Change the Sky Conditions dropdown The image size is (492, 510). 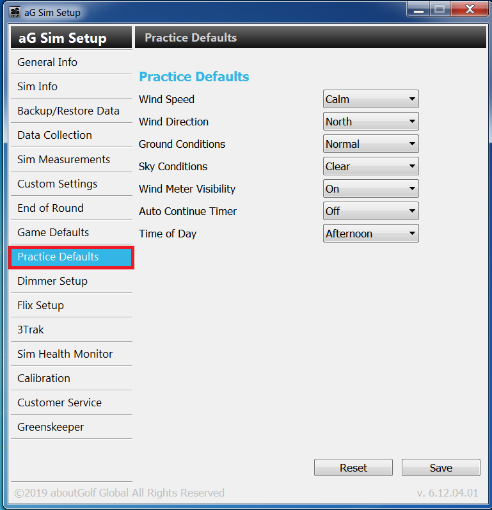point(371,166)
